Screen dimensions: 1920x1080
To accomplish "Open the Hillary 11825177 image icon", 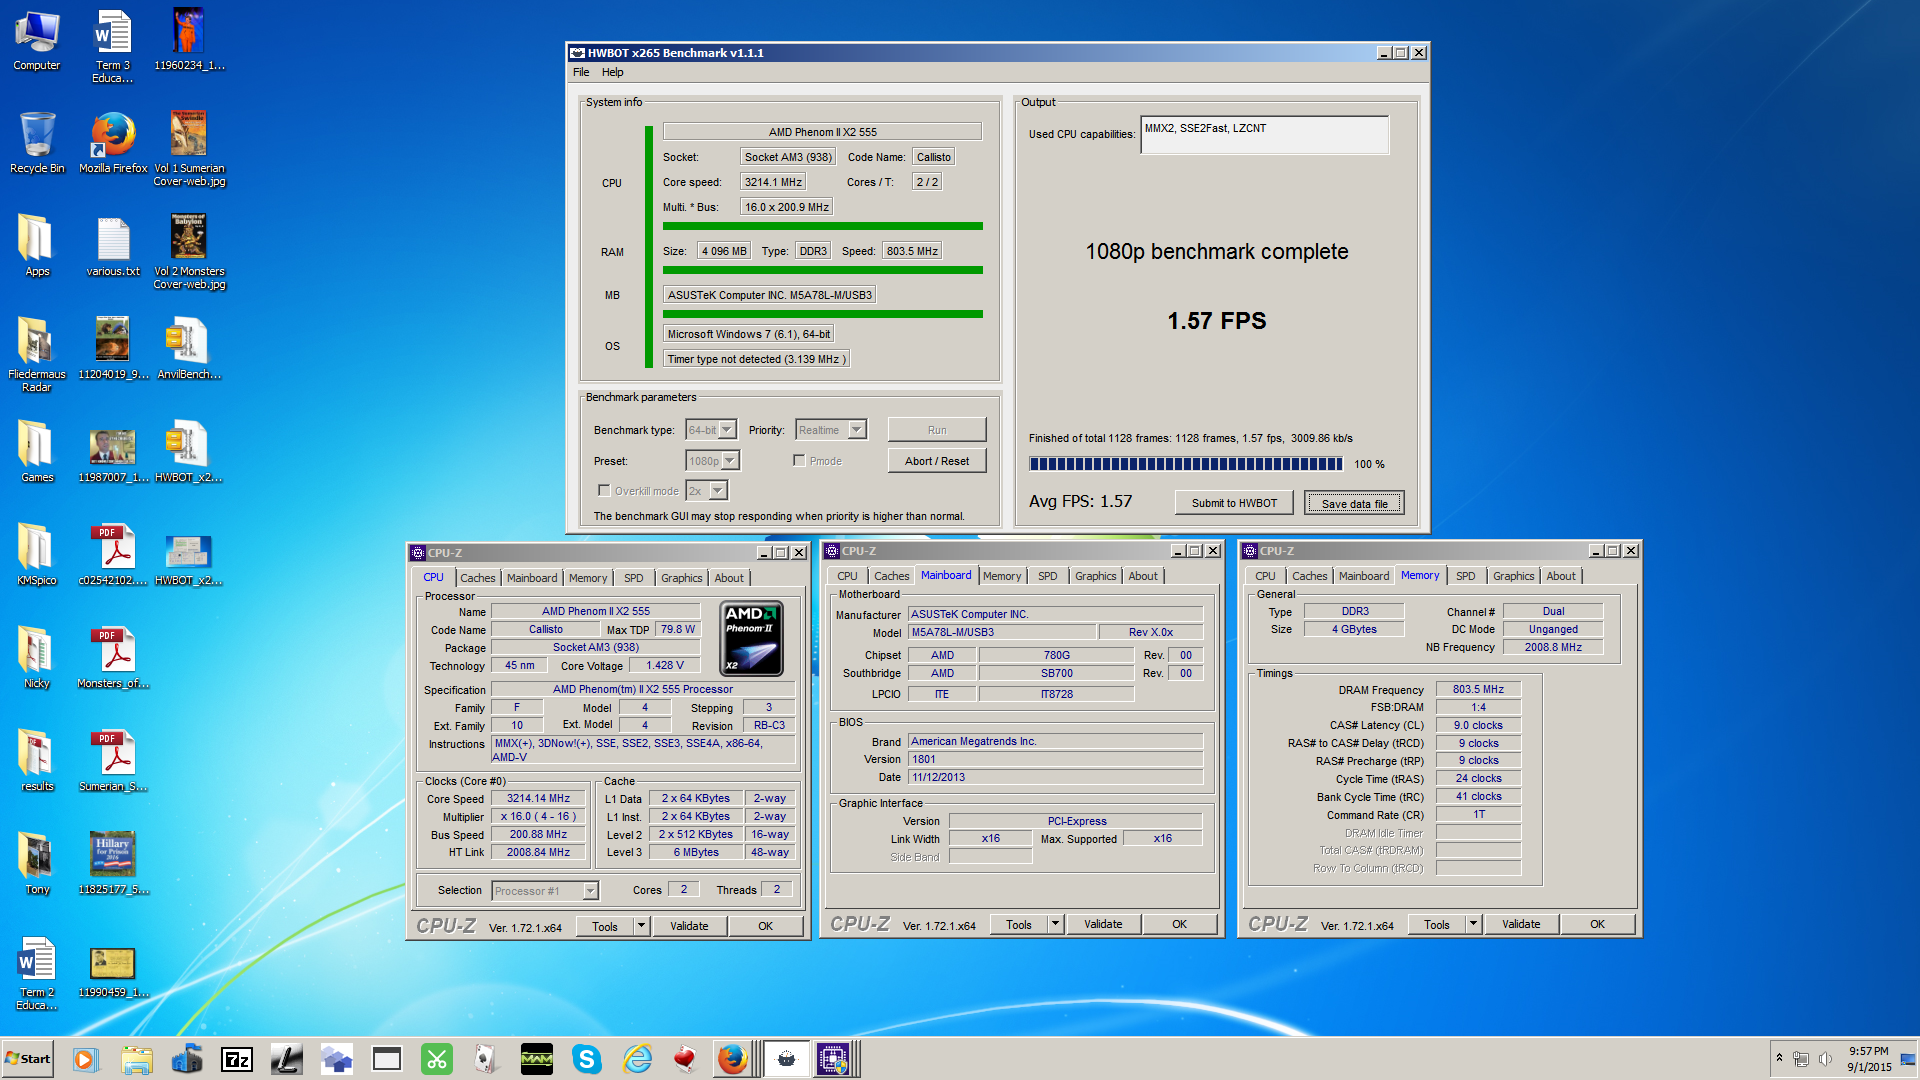I will tap(113, 863).
